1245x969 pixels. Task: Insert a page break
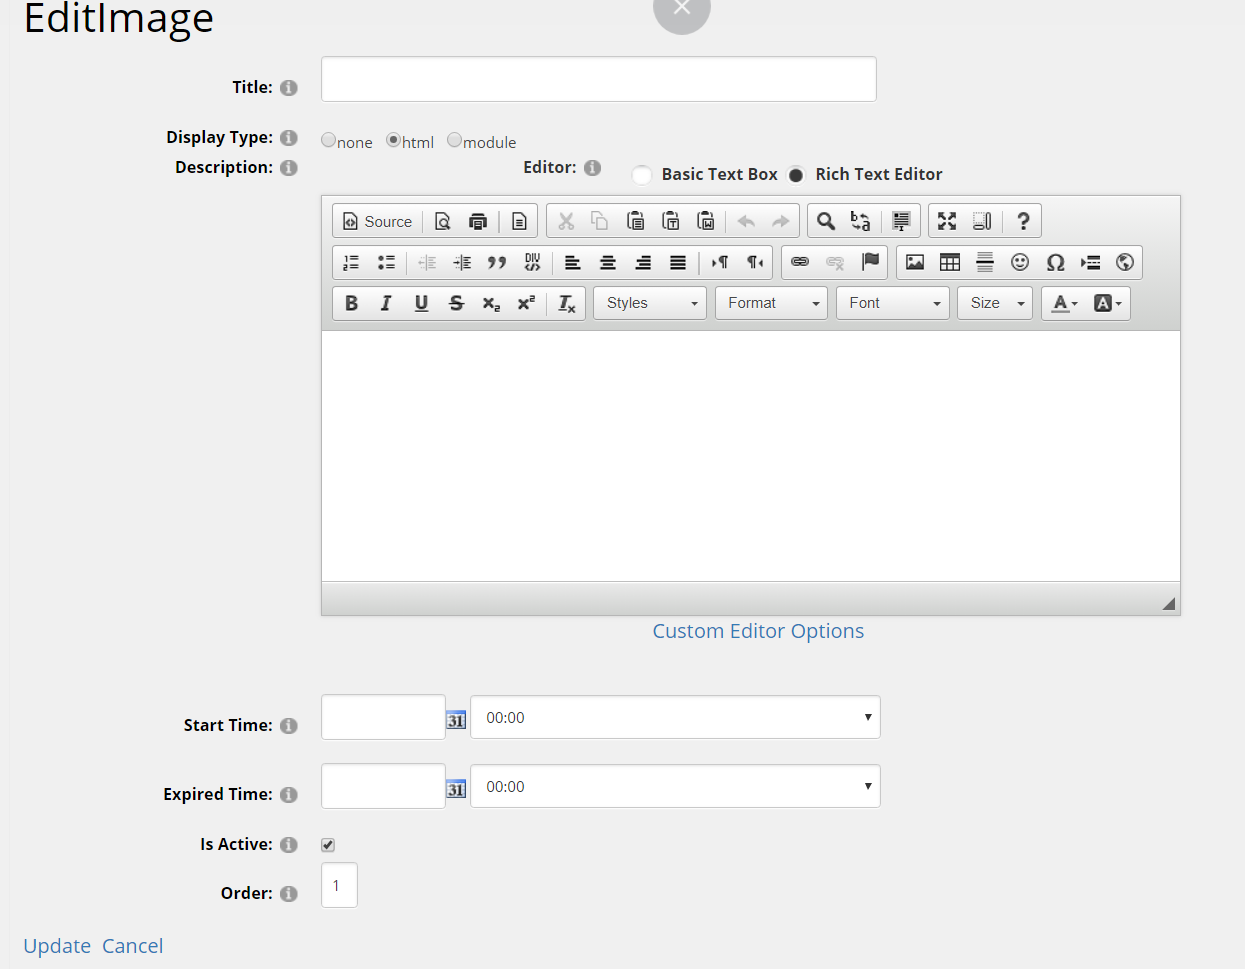tap(1090, 262)
